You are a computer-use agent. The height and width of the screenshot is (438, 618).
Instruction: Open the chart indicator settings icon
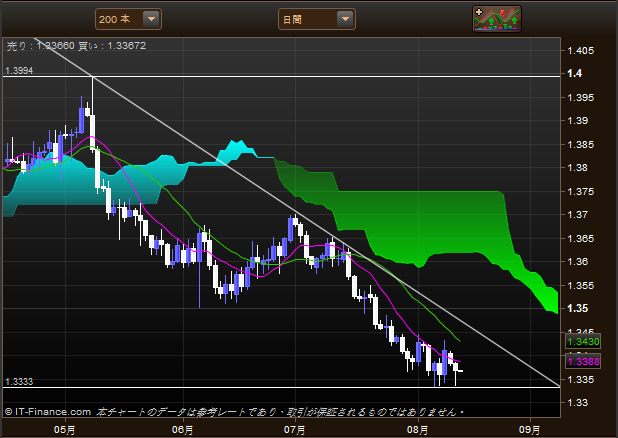click(497, 19)
